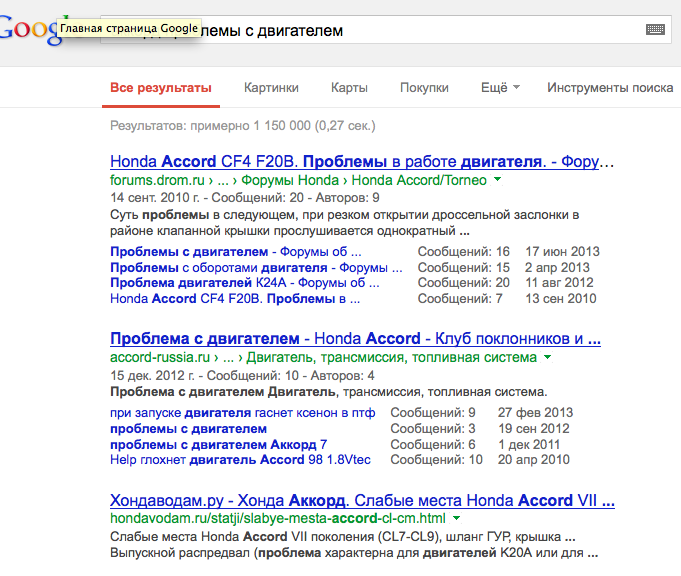Click snippet Слабые места Honda Accord VII поколения
Image resolution: width=681 pixels, height=576 pixels.
click(x=354, y=545)
